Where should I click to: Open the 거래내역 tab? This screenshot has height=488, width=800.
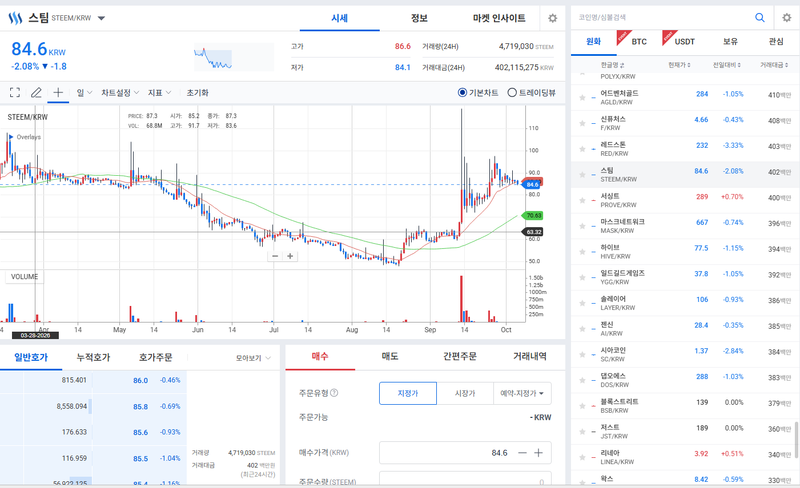click(x=530, y=356)
